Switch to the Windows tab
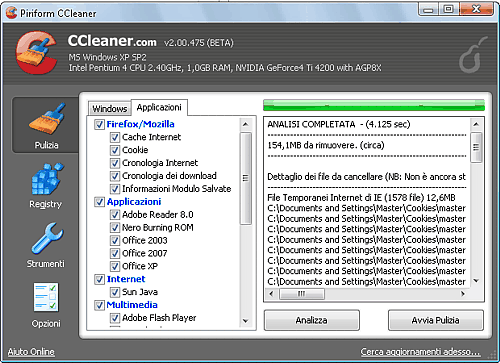Image resolution: width=500 pixels, height=363 pixels. pyautogui.click(x=110, y=108)
